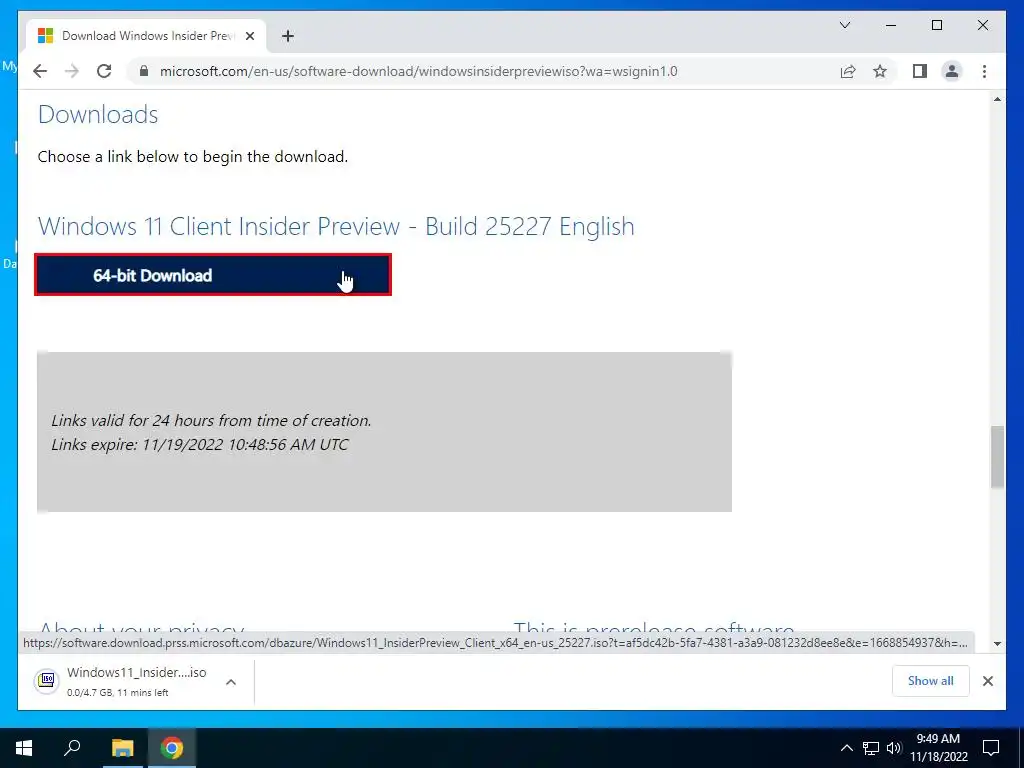Open the tab search chevron

point(844,25)
